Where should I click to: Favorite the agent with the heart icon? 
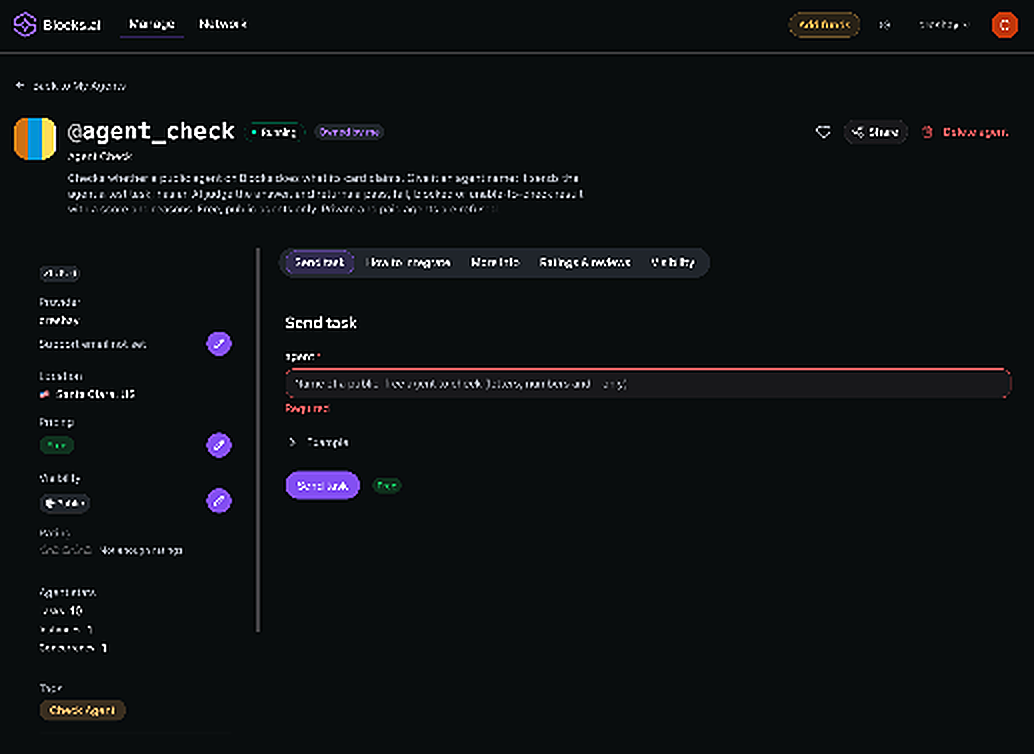823,132
